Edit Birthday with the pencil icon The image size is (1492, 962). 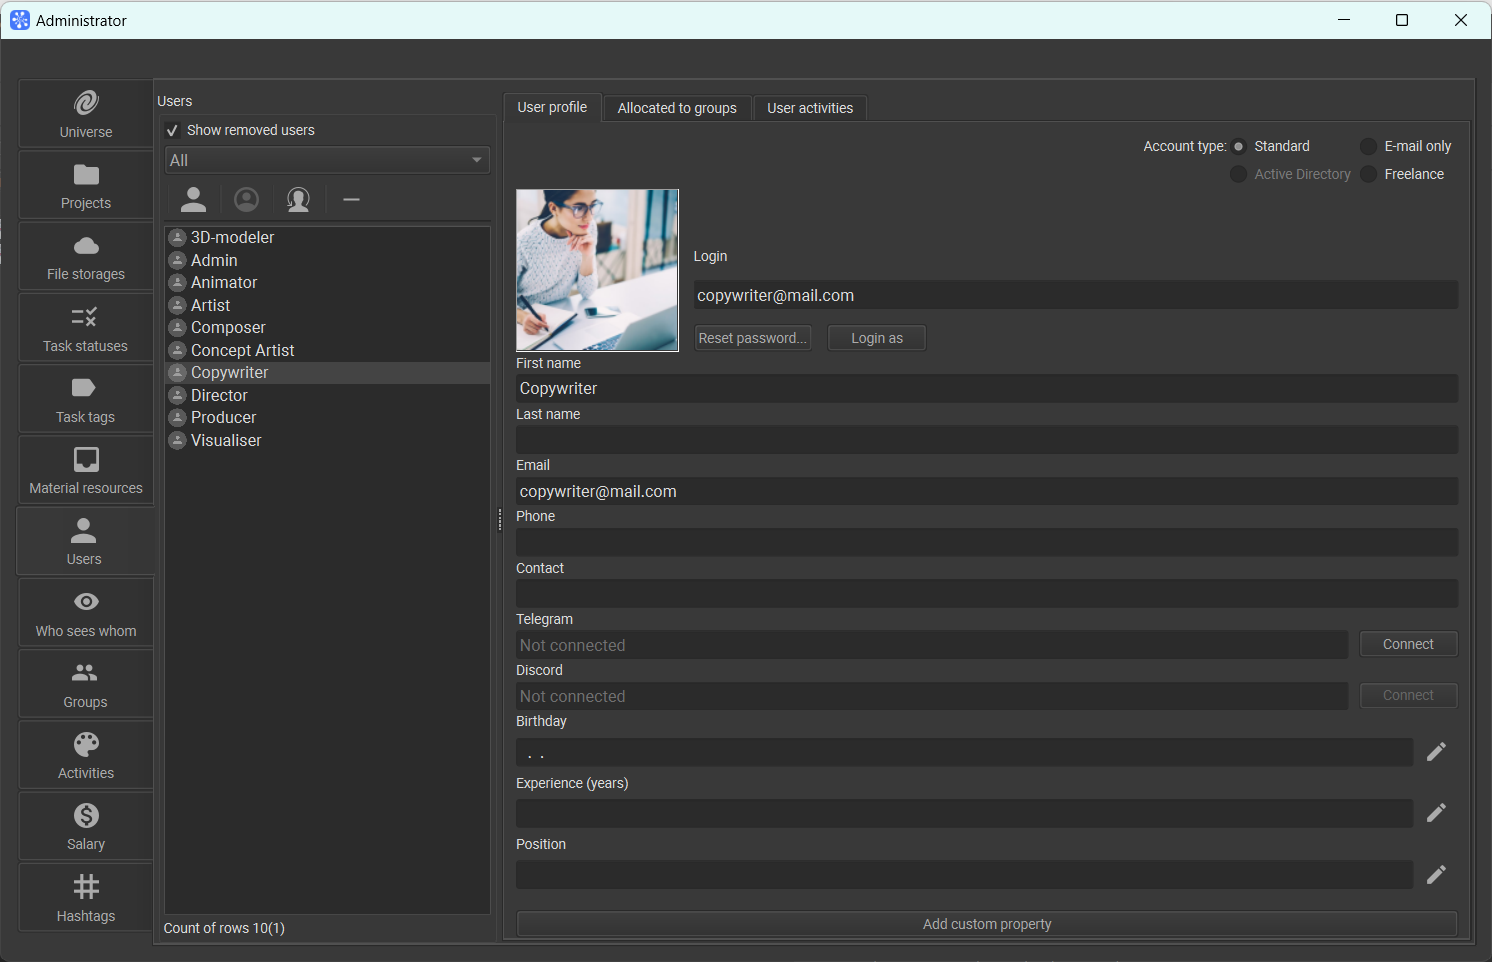point(1436,752)
